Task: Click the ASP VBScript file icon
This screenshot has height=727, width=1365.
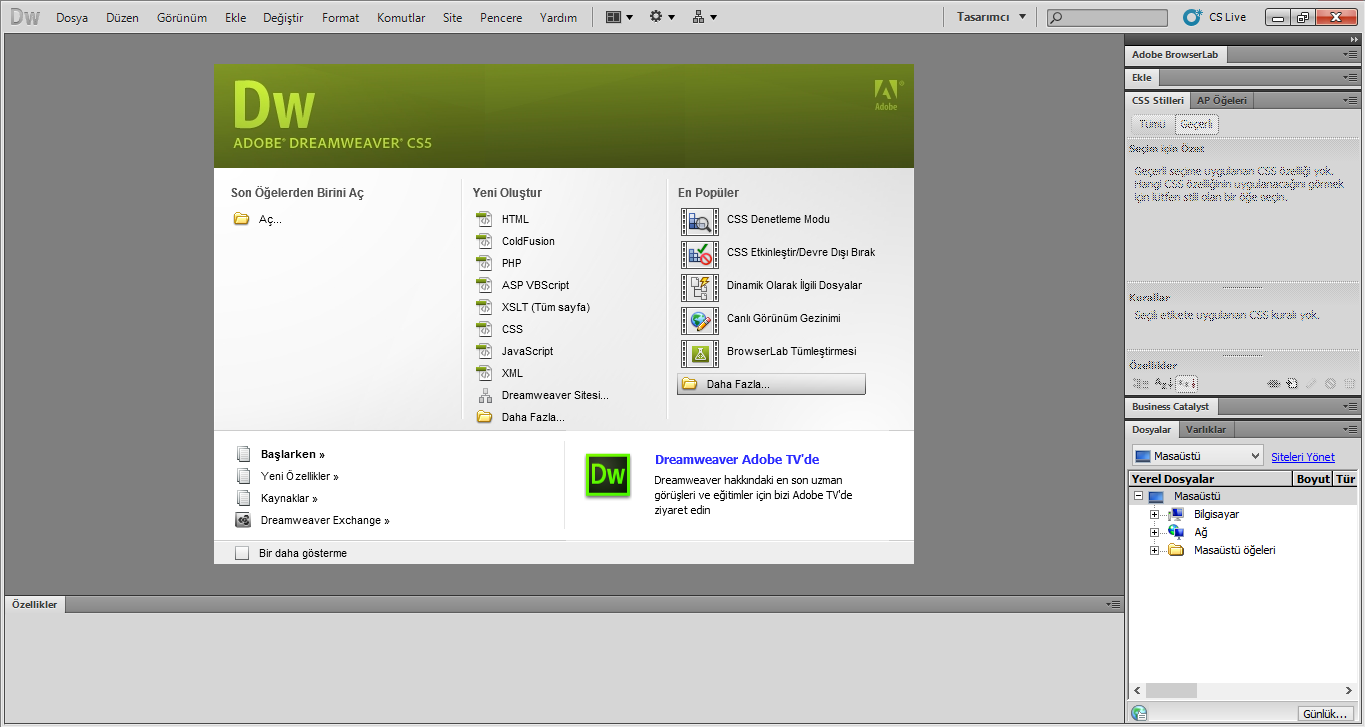Action: pyautogui.click(x=485, y=285)
